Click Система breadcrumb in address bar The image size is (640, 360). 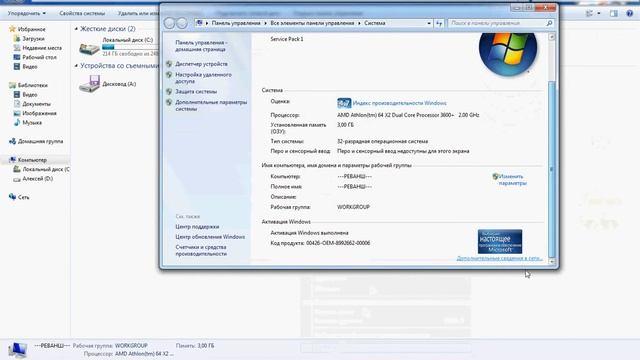pos(374,23)
